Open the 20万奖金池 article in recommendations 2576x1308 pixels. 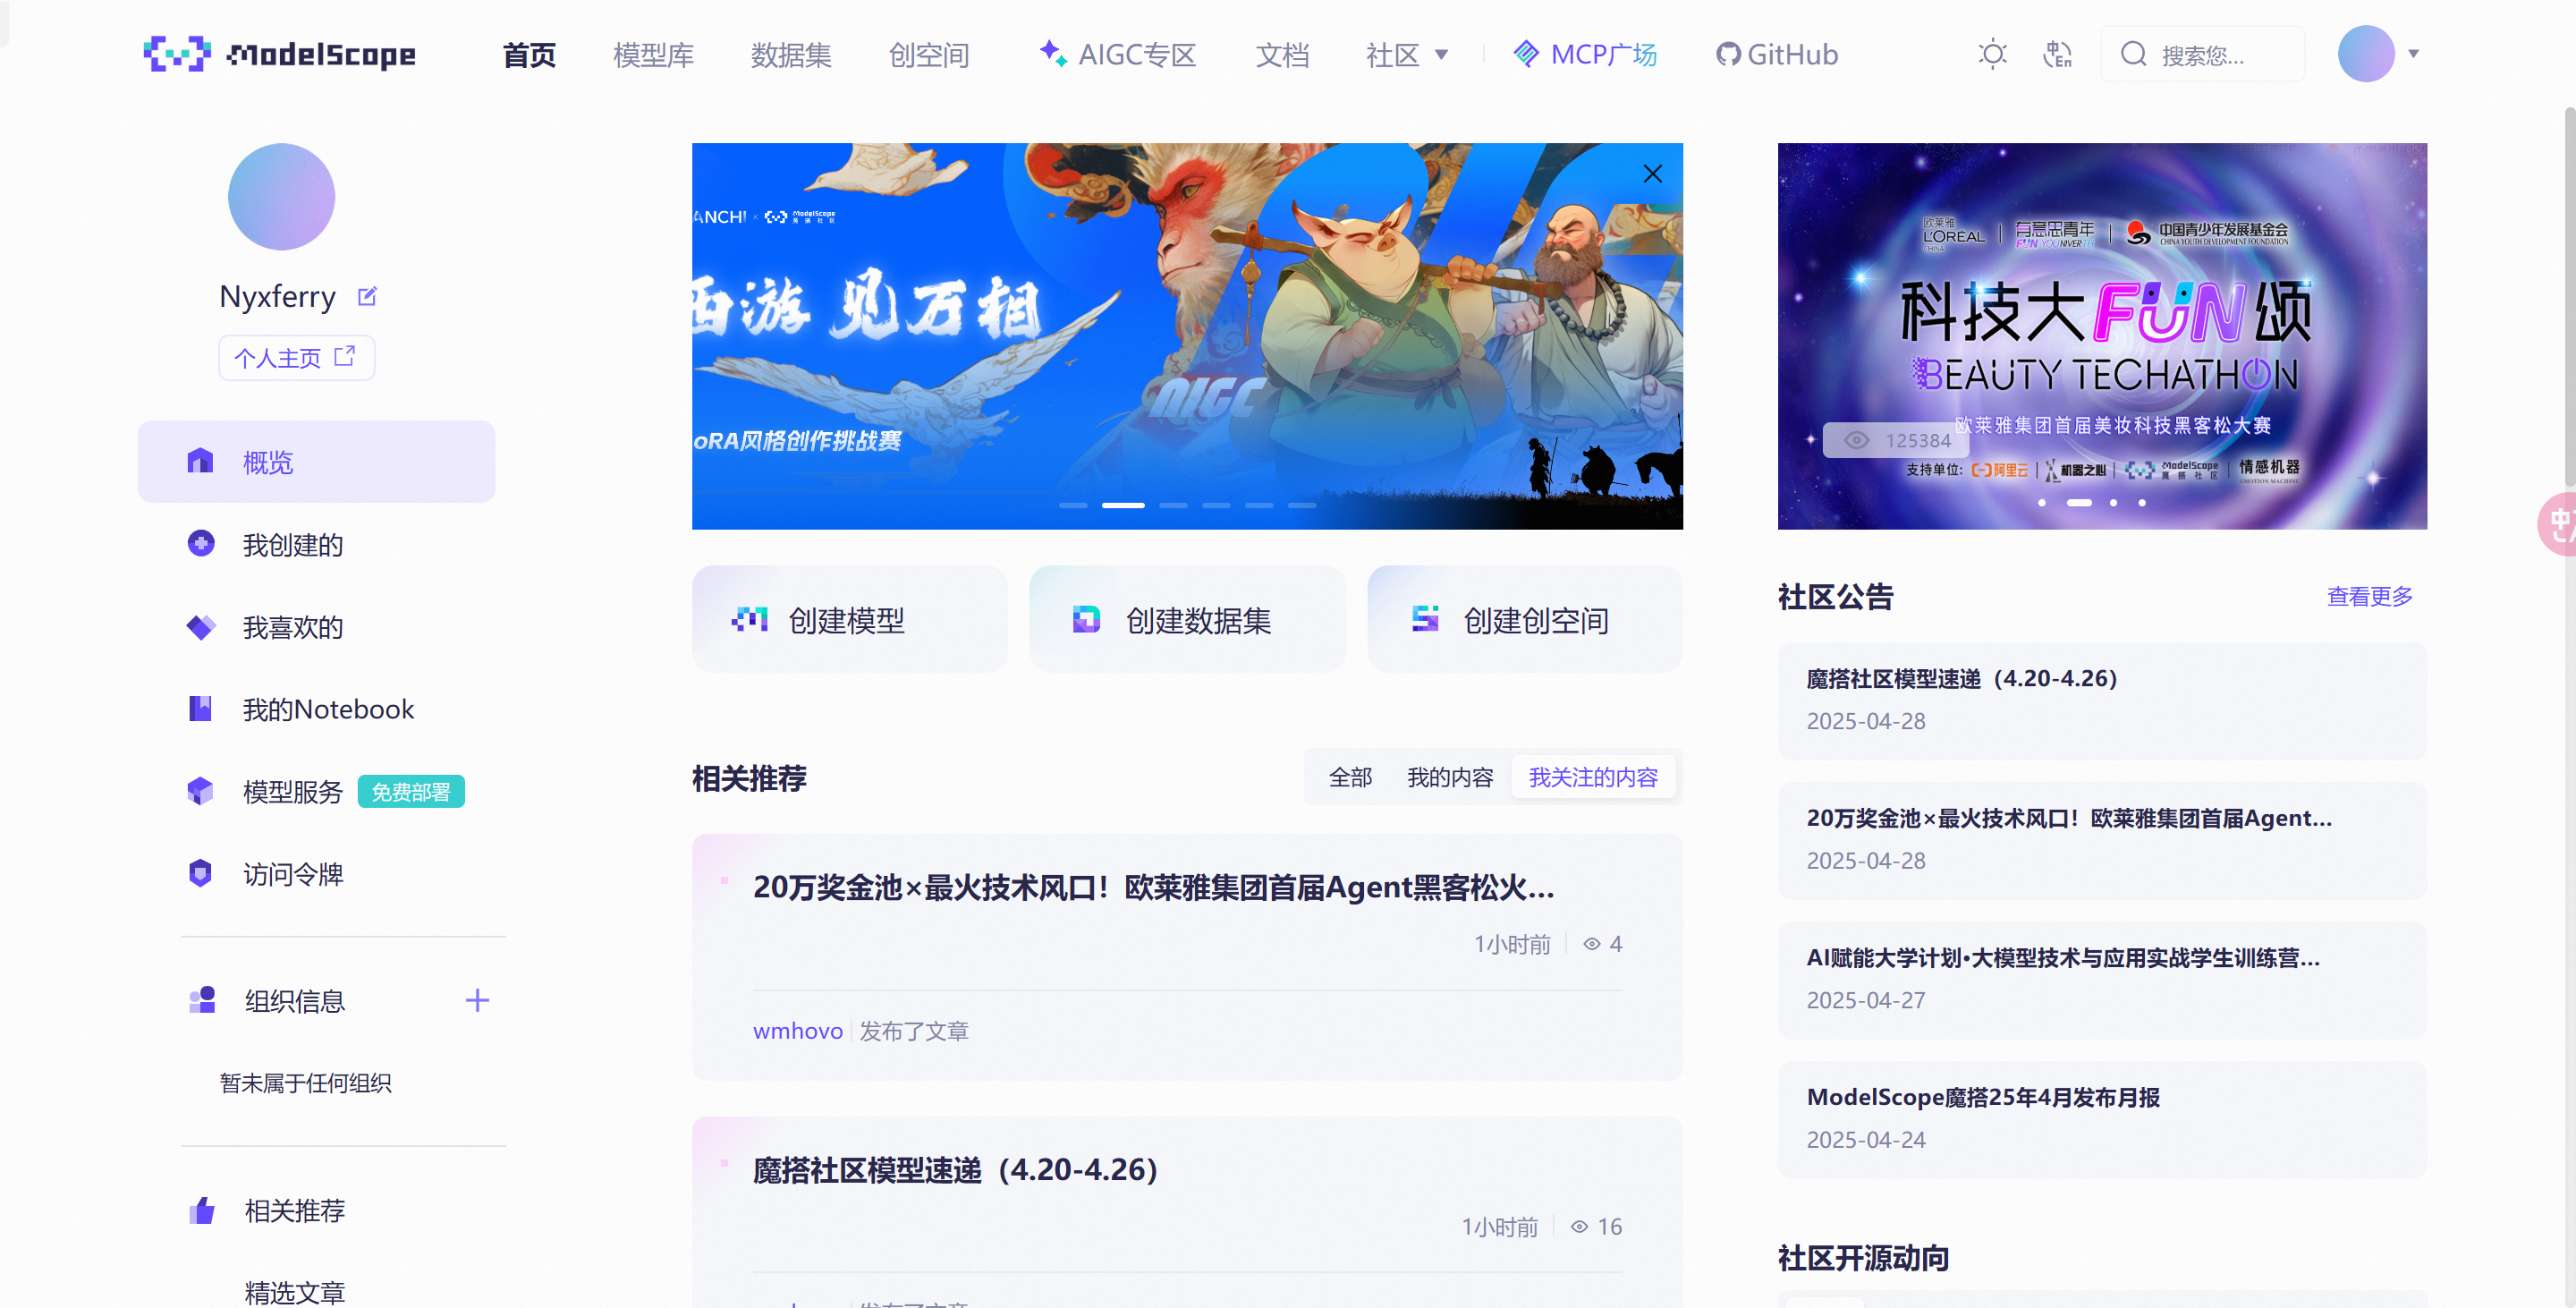coord(1152,887)
